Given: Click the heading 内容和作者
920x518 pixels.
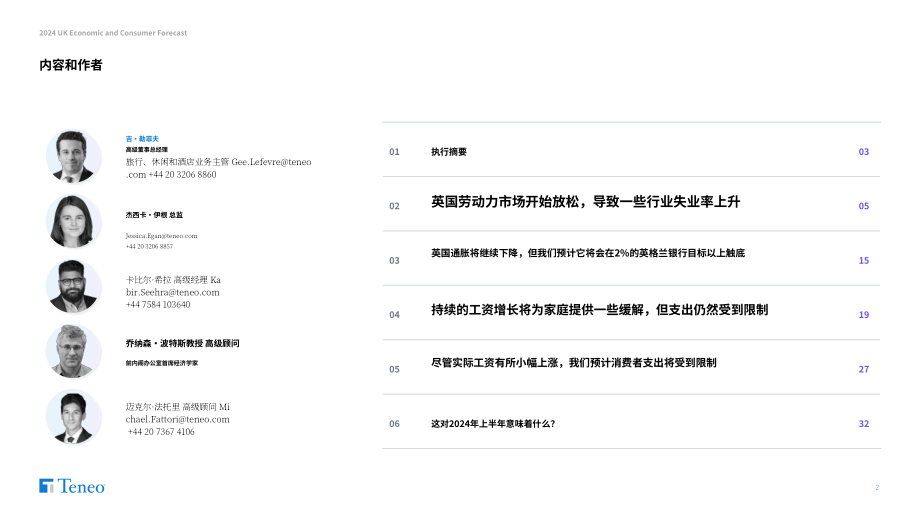Looking at the screenshot, I should tap(71, 65).
